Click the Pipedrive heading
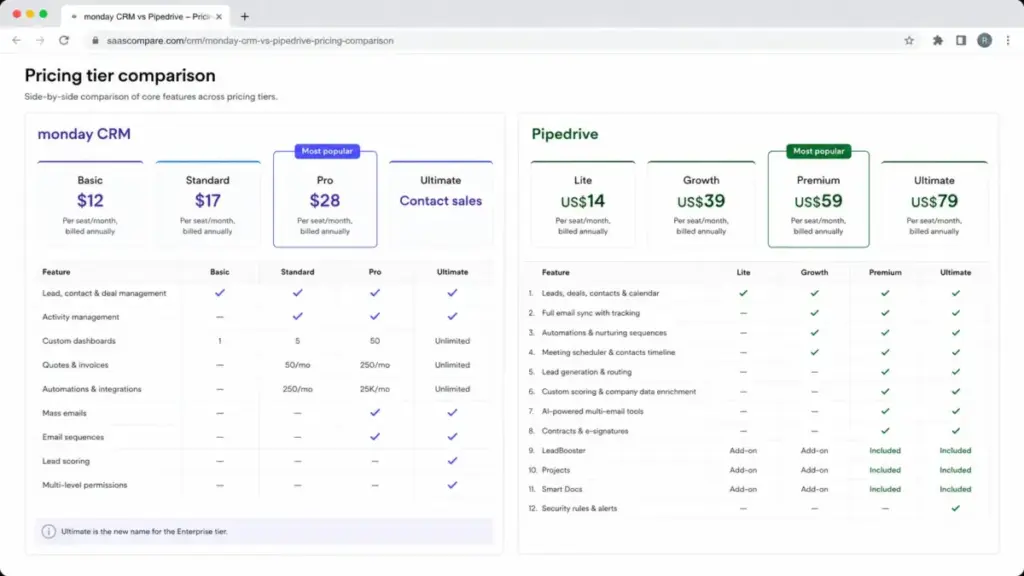1024x576 pixels. tap(565, 134)
